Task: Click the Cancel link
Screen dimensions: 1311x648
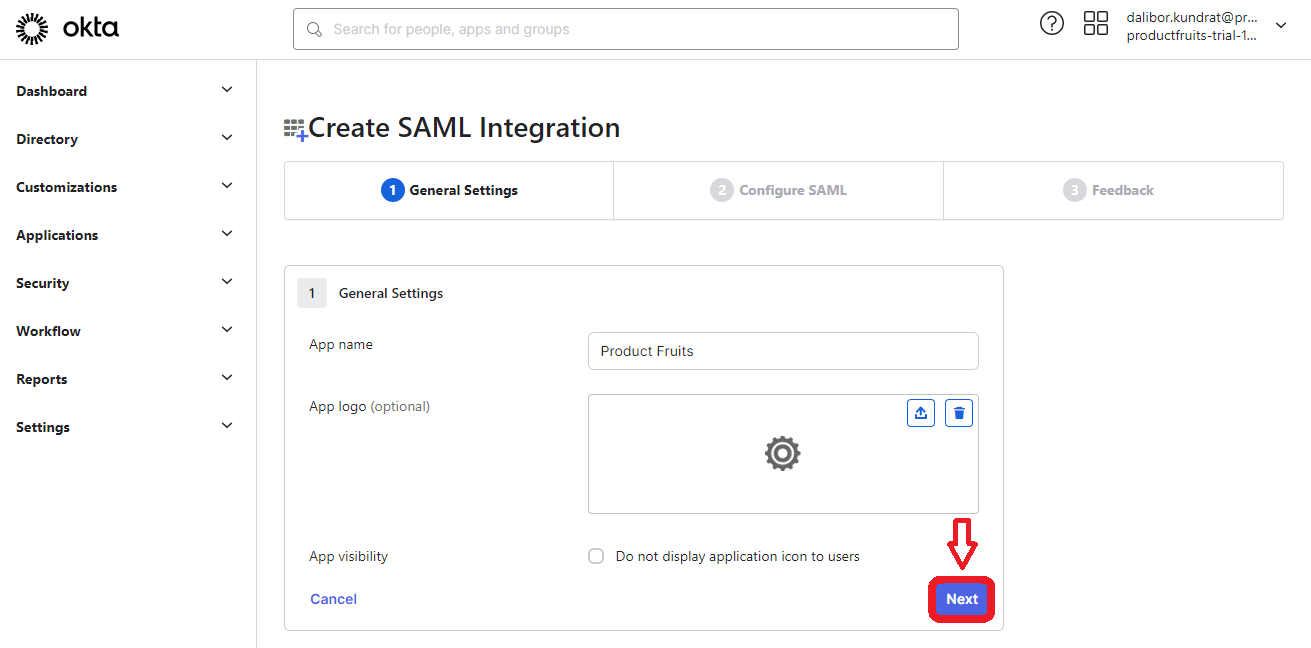Action: [x=333, y=598]
